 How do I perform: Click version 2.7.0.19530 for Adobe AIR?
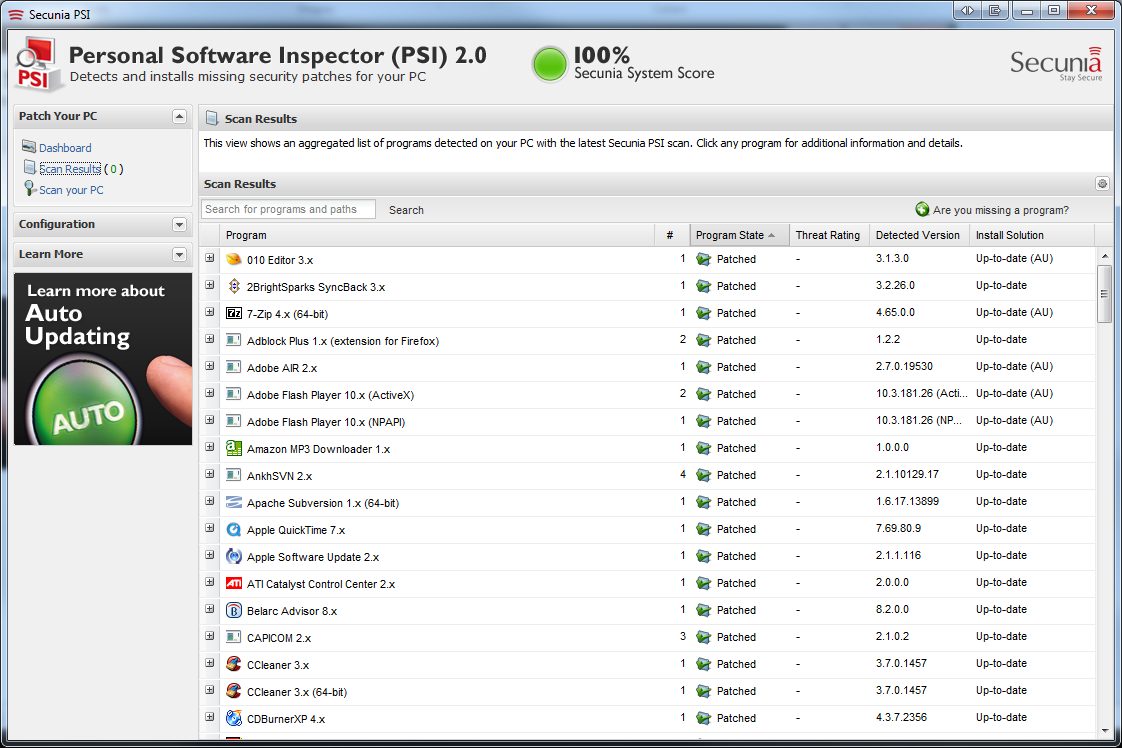tap(904, 366)
